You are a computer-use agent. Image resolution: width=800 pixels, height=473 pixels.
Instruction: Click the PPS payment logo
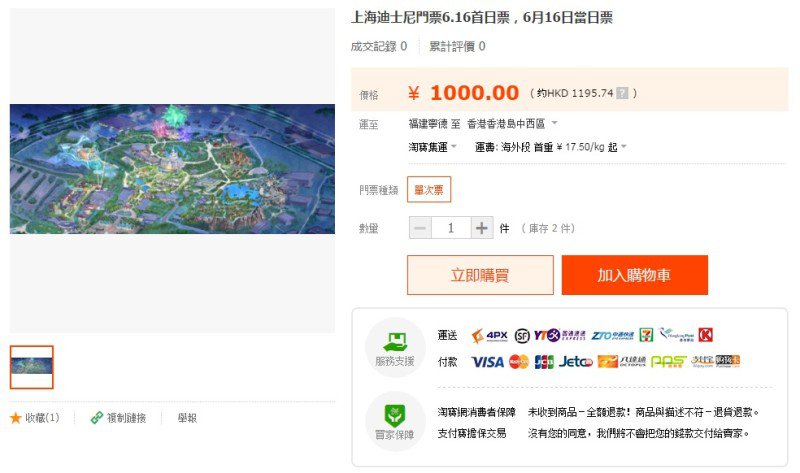[x=669, y=362]
